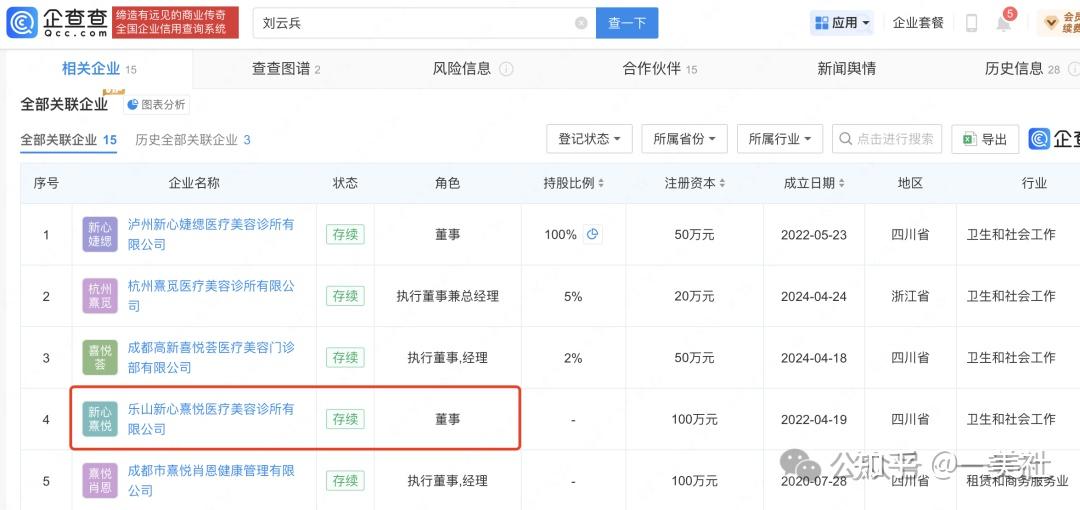Clear the search box with the X icon
The height and width of the screenshot is (510, 1080).
tap(581, 23)
